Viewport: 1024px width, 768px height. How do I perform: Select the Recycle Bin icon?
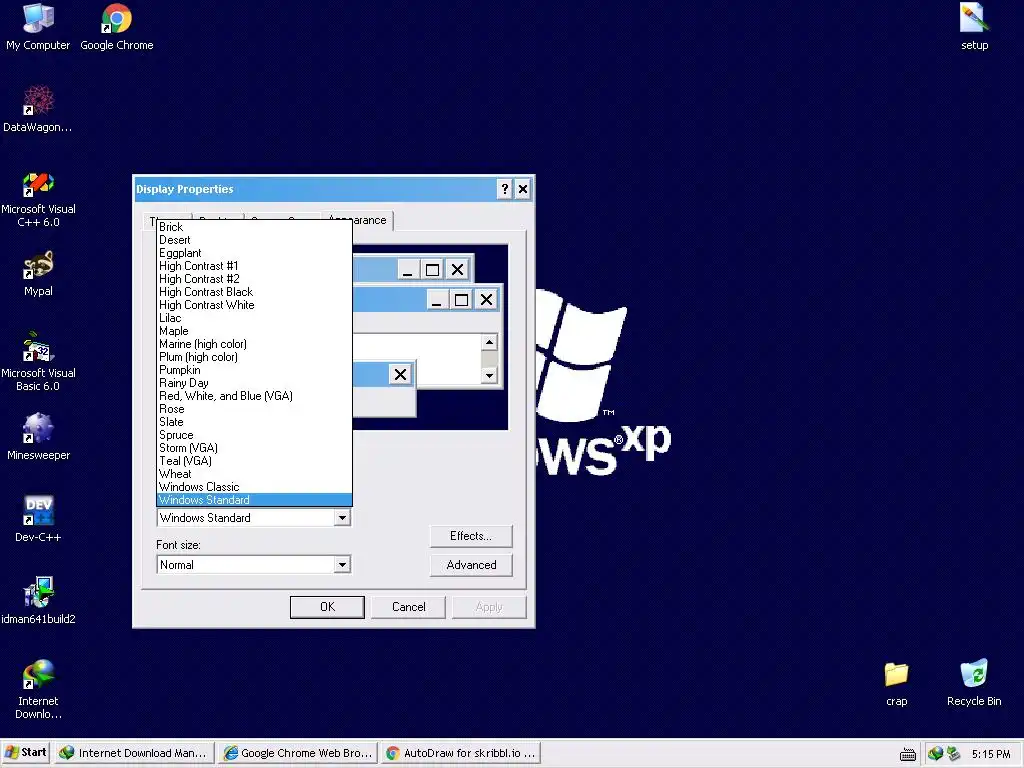[974, 683]
